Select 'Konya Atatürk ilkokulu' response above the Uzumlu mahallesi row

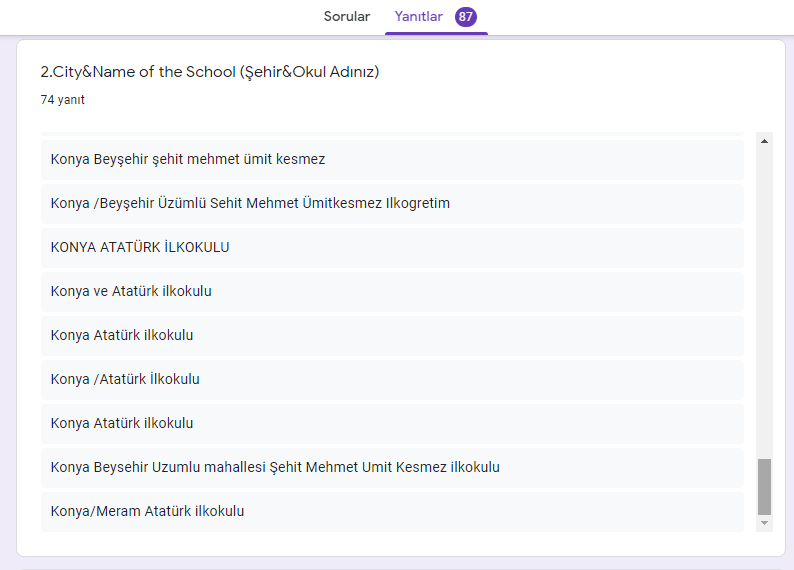[122, 423]
